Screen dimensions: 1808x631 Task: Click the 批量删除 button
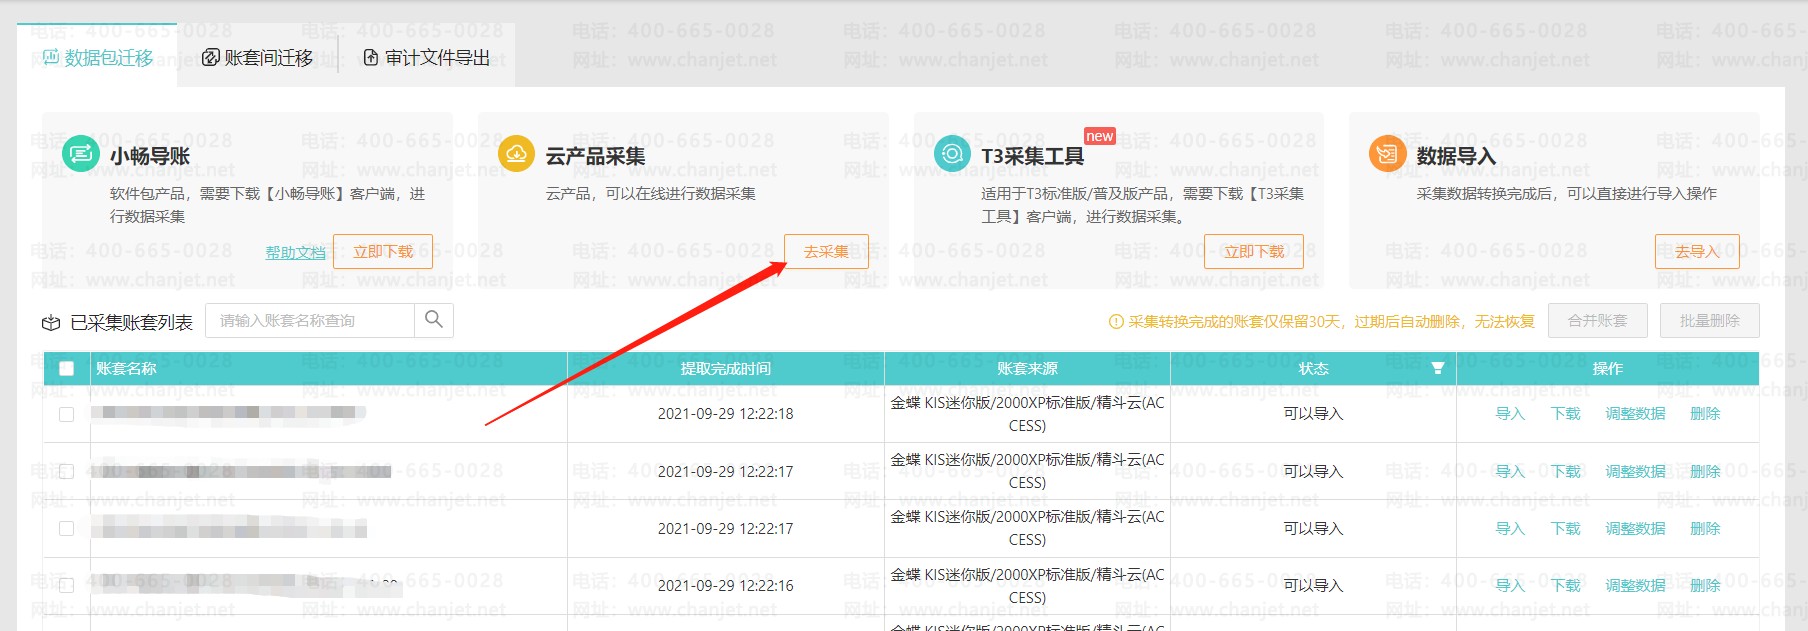coord(1710,321)
